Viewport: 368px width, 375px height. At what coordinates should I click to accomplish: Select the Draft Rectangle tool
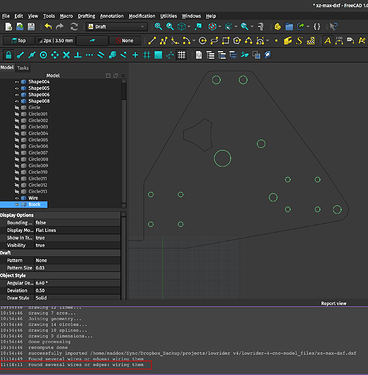(226, 41)
